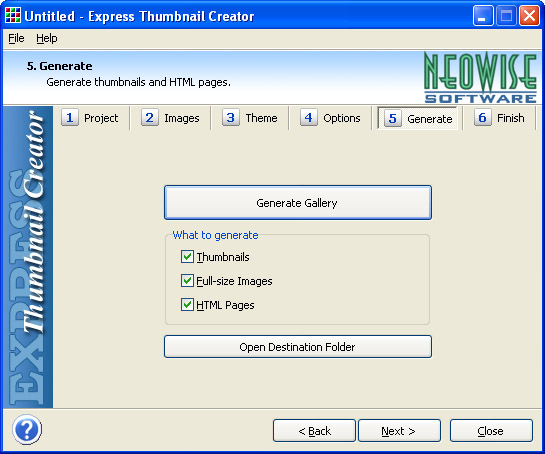Click the Close button at bottom

491,431
